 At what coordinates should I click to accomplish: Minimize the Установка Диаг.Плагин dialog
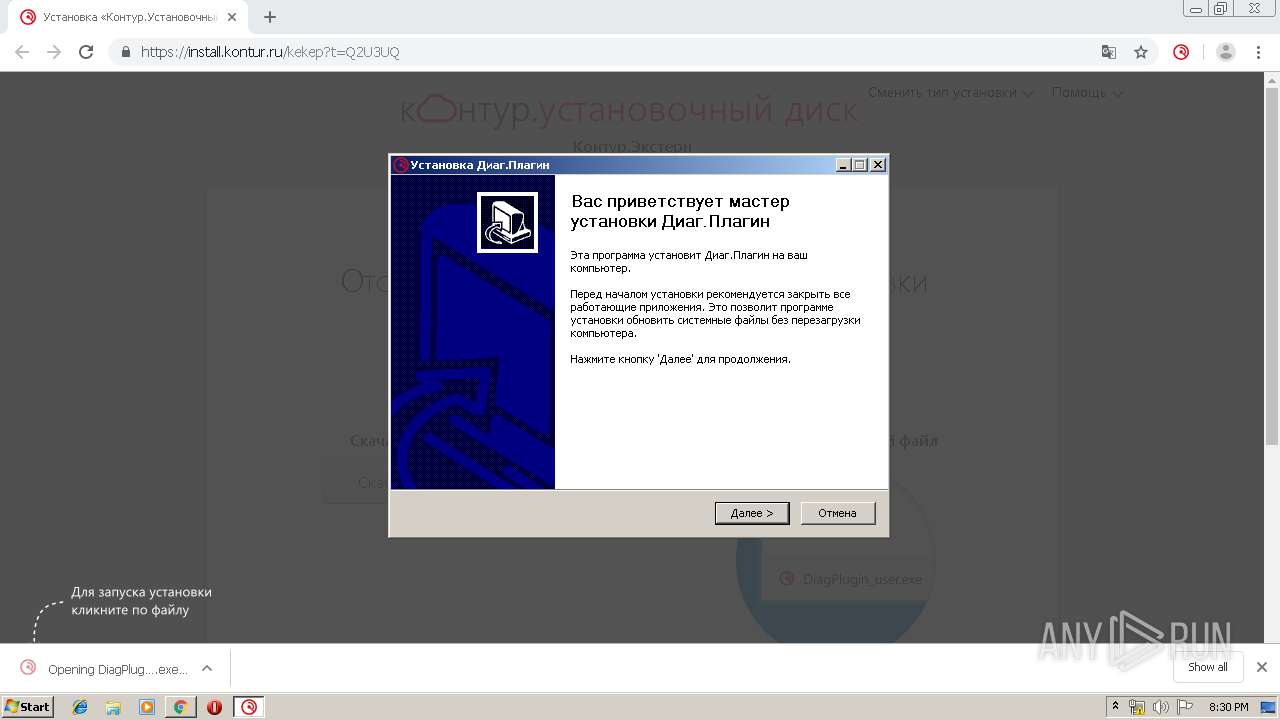(843, 165)
